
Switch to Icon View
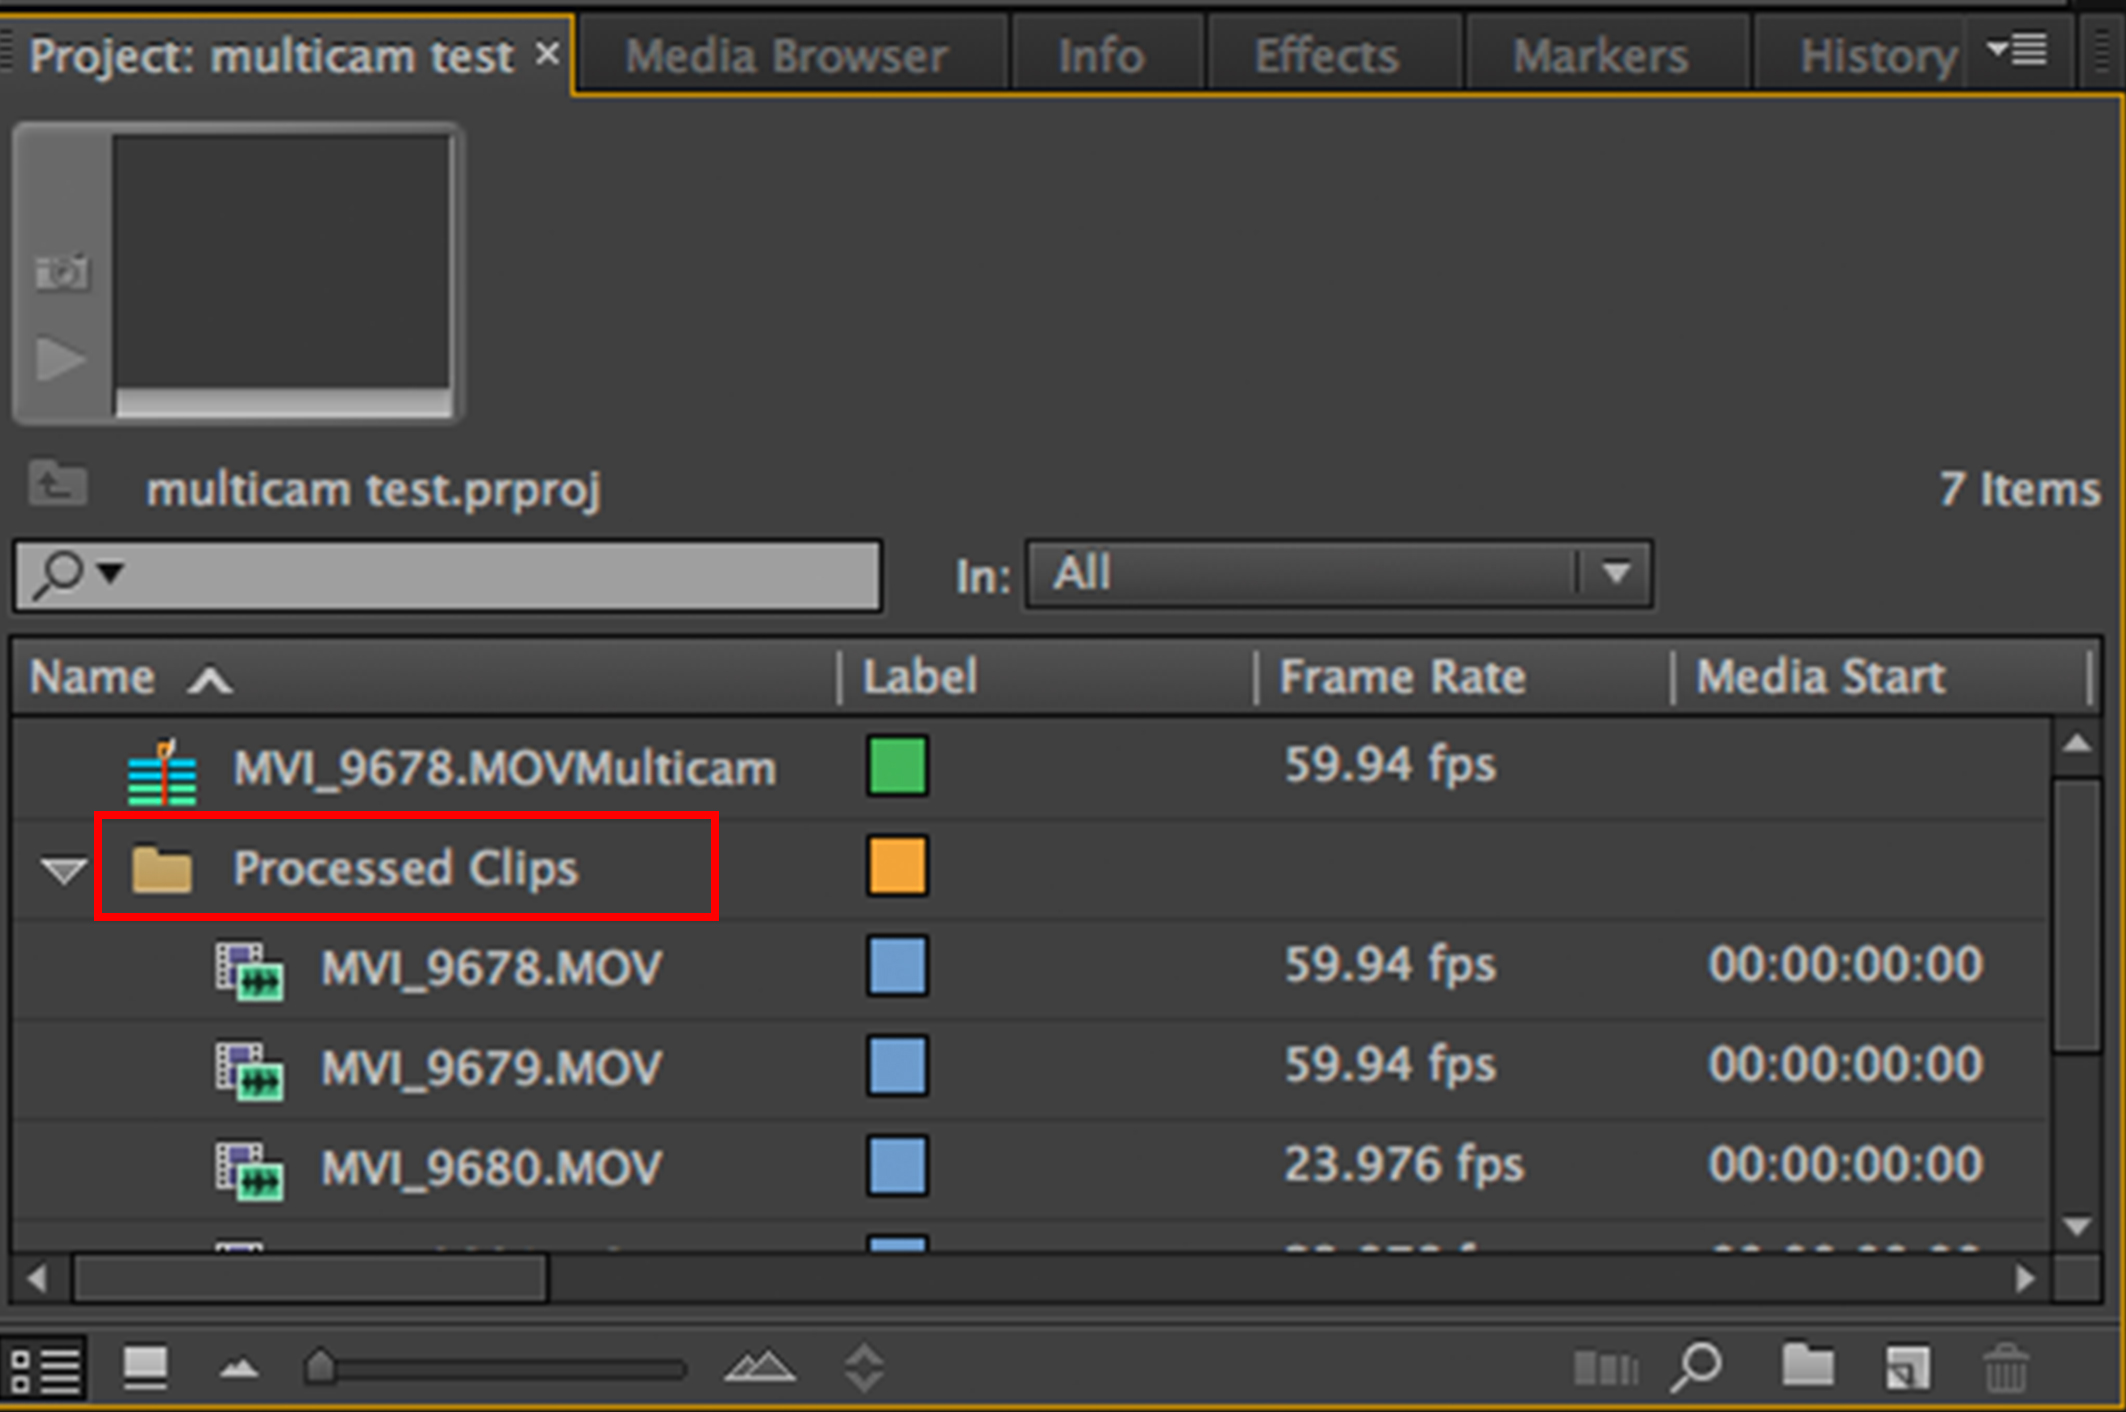tap(145, 1367)
